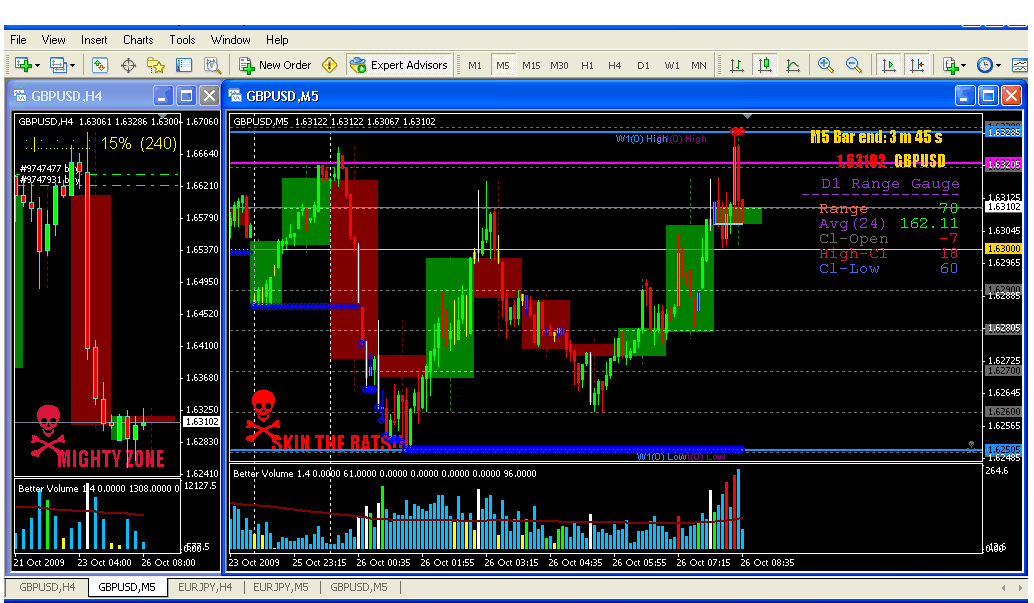The height and width of the screenshot is (603, 1034).
Task: Click the 'M5 Bar end: 3 m 45 s' label
Action: point(876,137)
